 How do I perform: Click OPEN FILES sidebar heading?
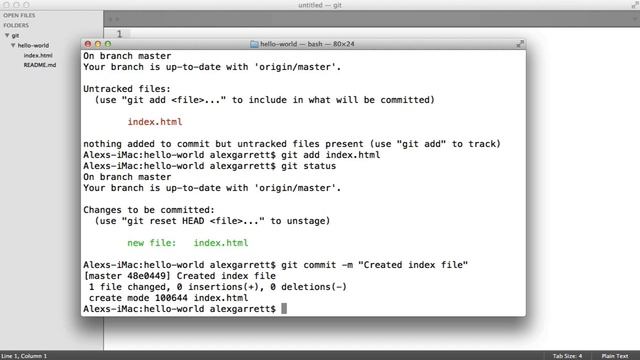(x=19, y=16)
